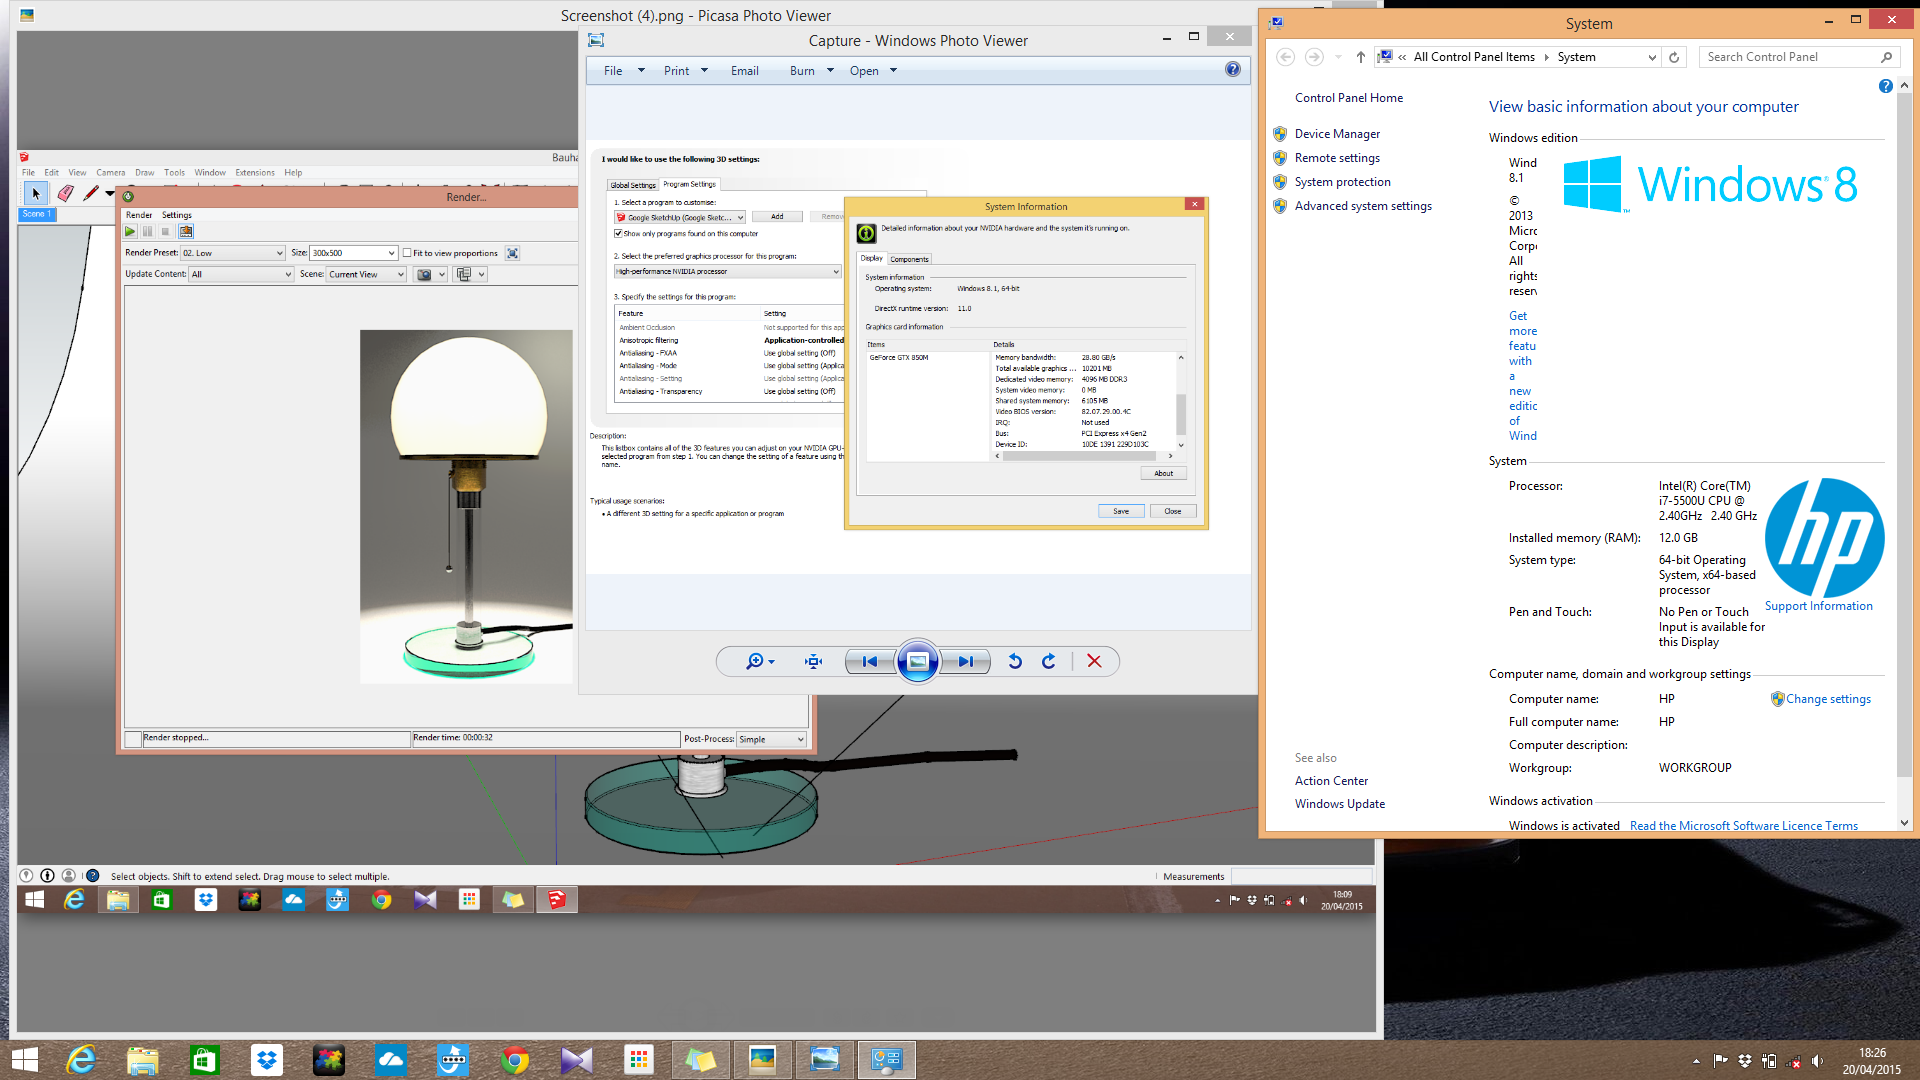1920x1080 pixels.
Task: Click Scene 1 tab in pictured SketchUp
Action: point(37,214)
